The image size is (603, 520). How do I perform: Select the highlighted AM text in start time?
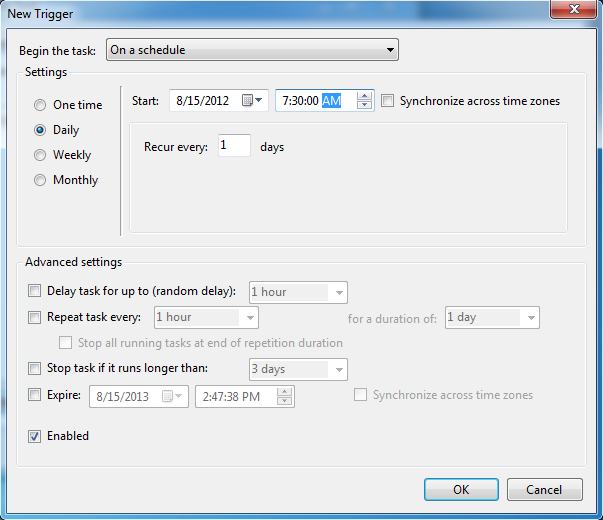pos(331,101)
